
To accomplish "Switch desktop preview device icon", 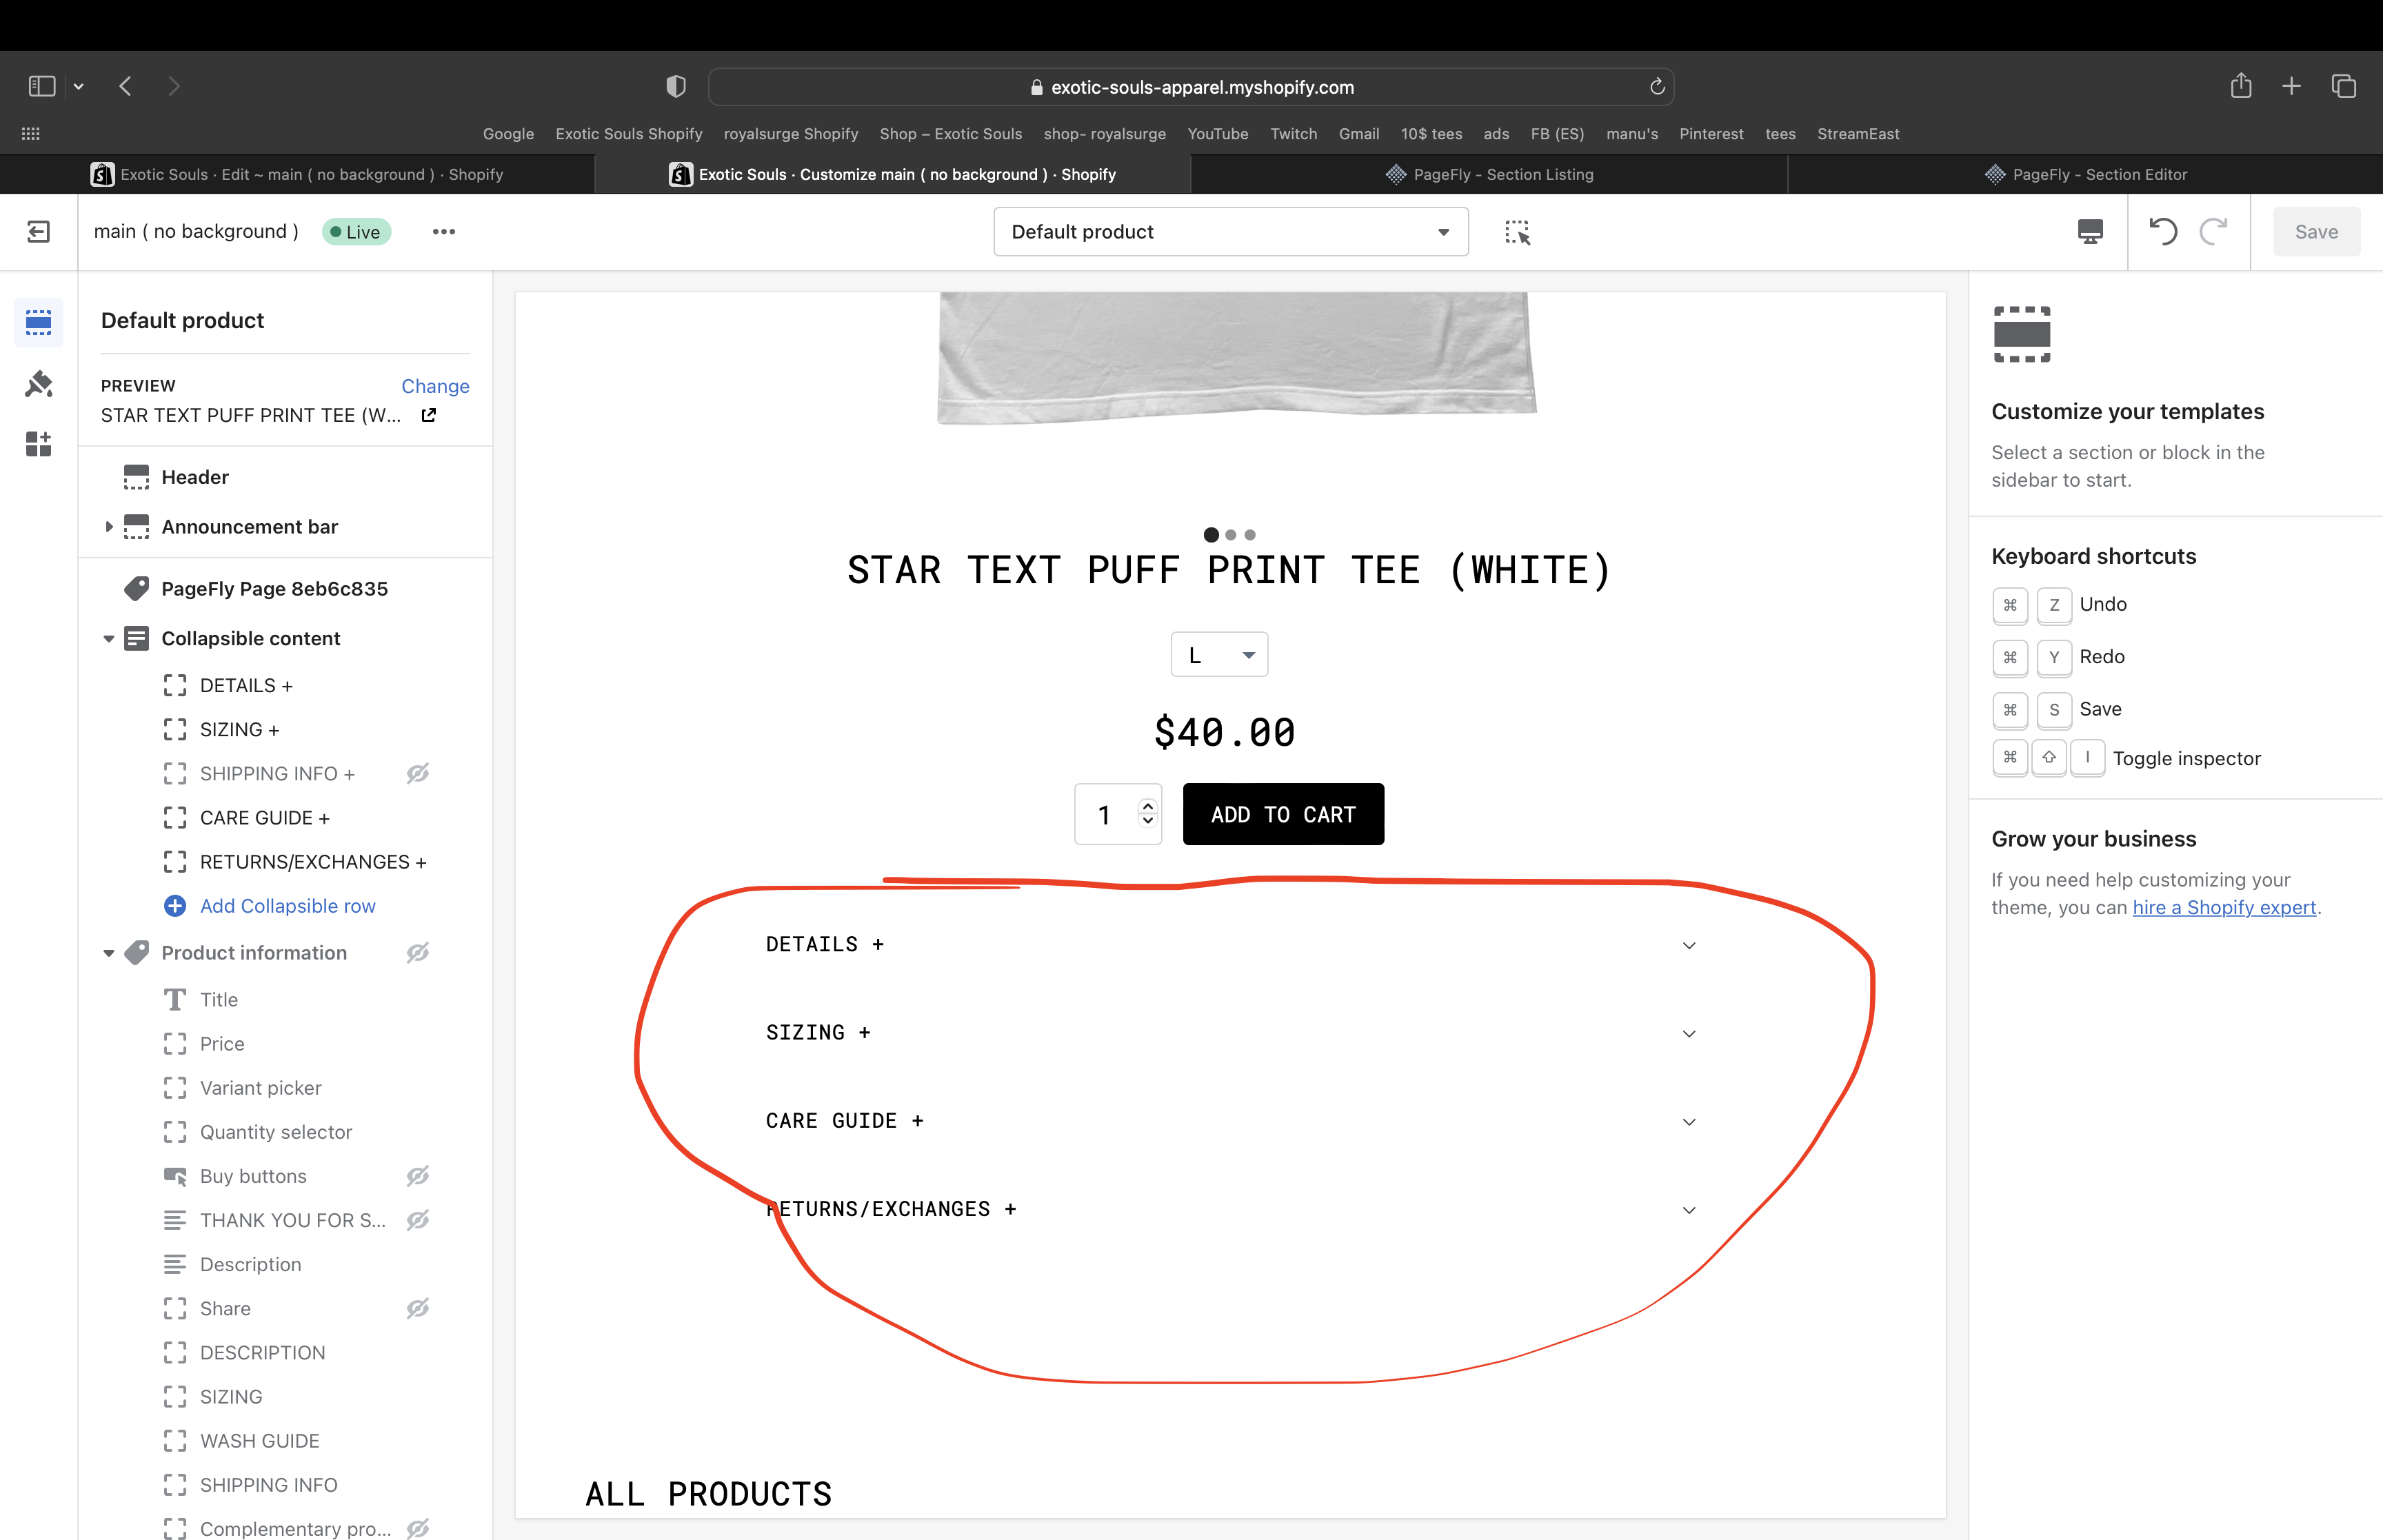I will 2090,232.
